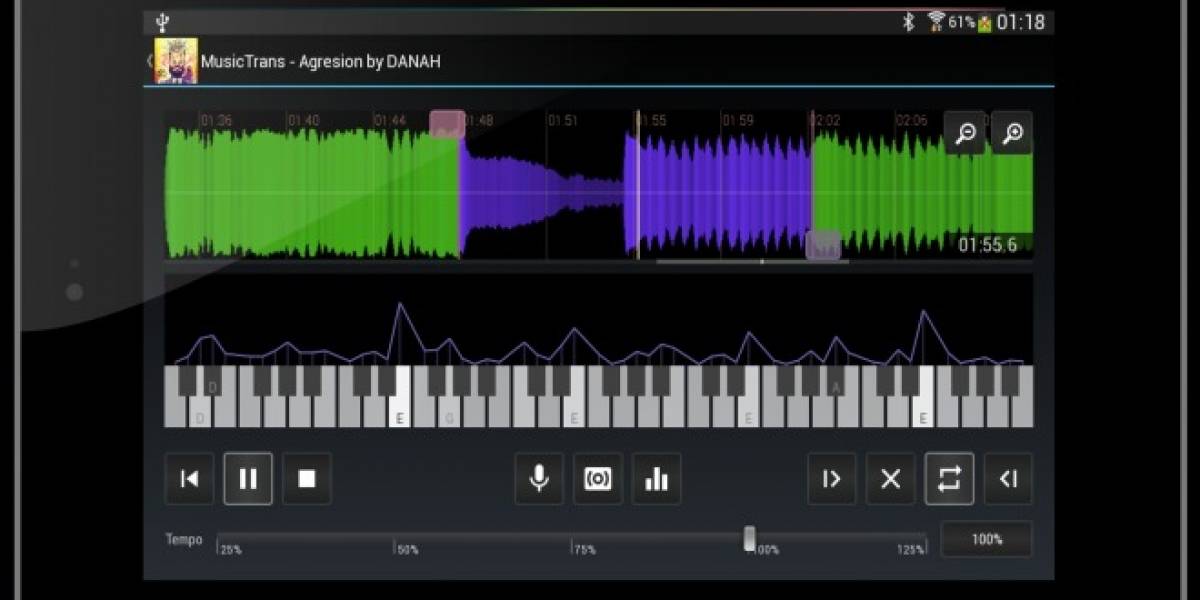The height and width of the screenshot is (600, 1200).
Task: Stop playback with the square button
Action: pos(307,479)
